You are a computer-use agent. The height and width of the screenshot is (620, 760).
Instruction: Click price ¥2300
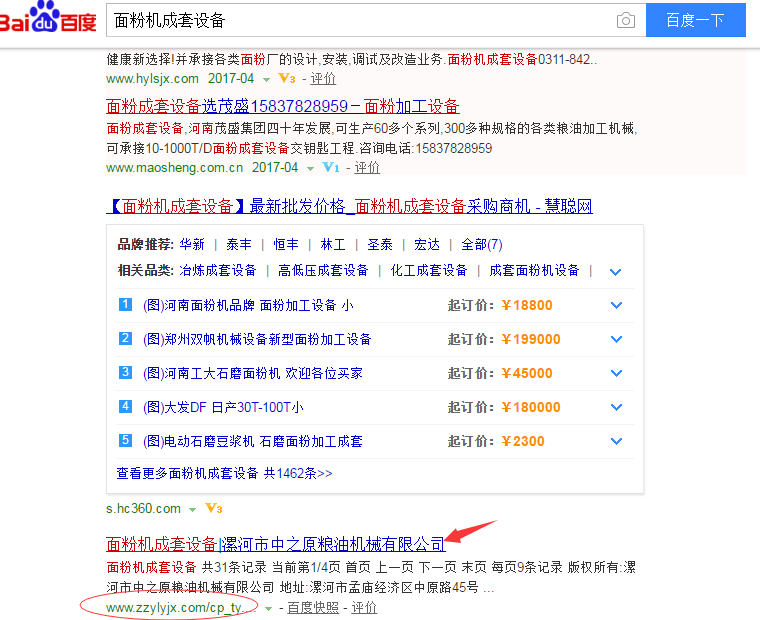(523, 441)
